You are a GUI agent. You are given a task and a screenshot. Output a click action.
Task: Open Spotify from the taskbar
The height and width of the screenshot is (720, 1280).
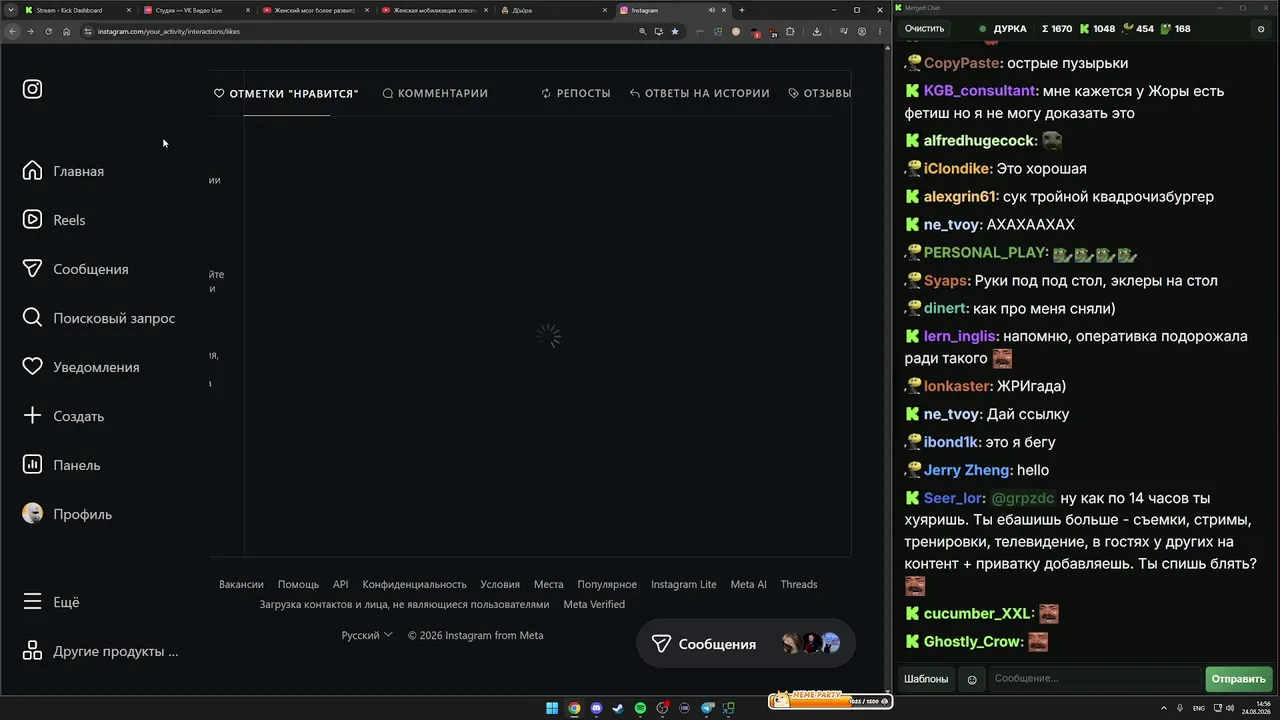(640, 708)
